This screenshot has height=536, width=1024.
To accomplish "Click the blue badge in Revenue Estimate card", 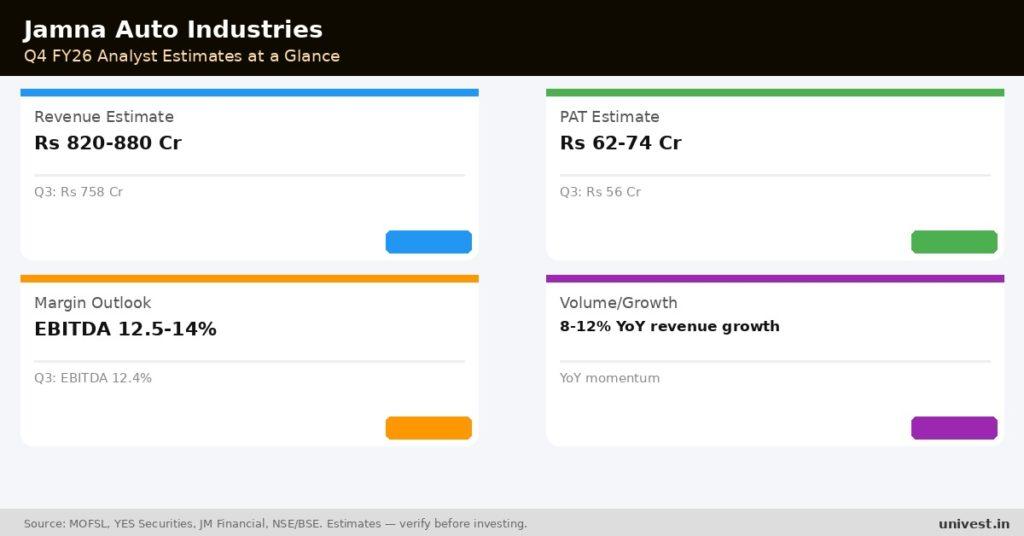I will point(428,242).
